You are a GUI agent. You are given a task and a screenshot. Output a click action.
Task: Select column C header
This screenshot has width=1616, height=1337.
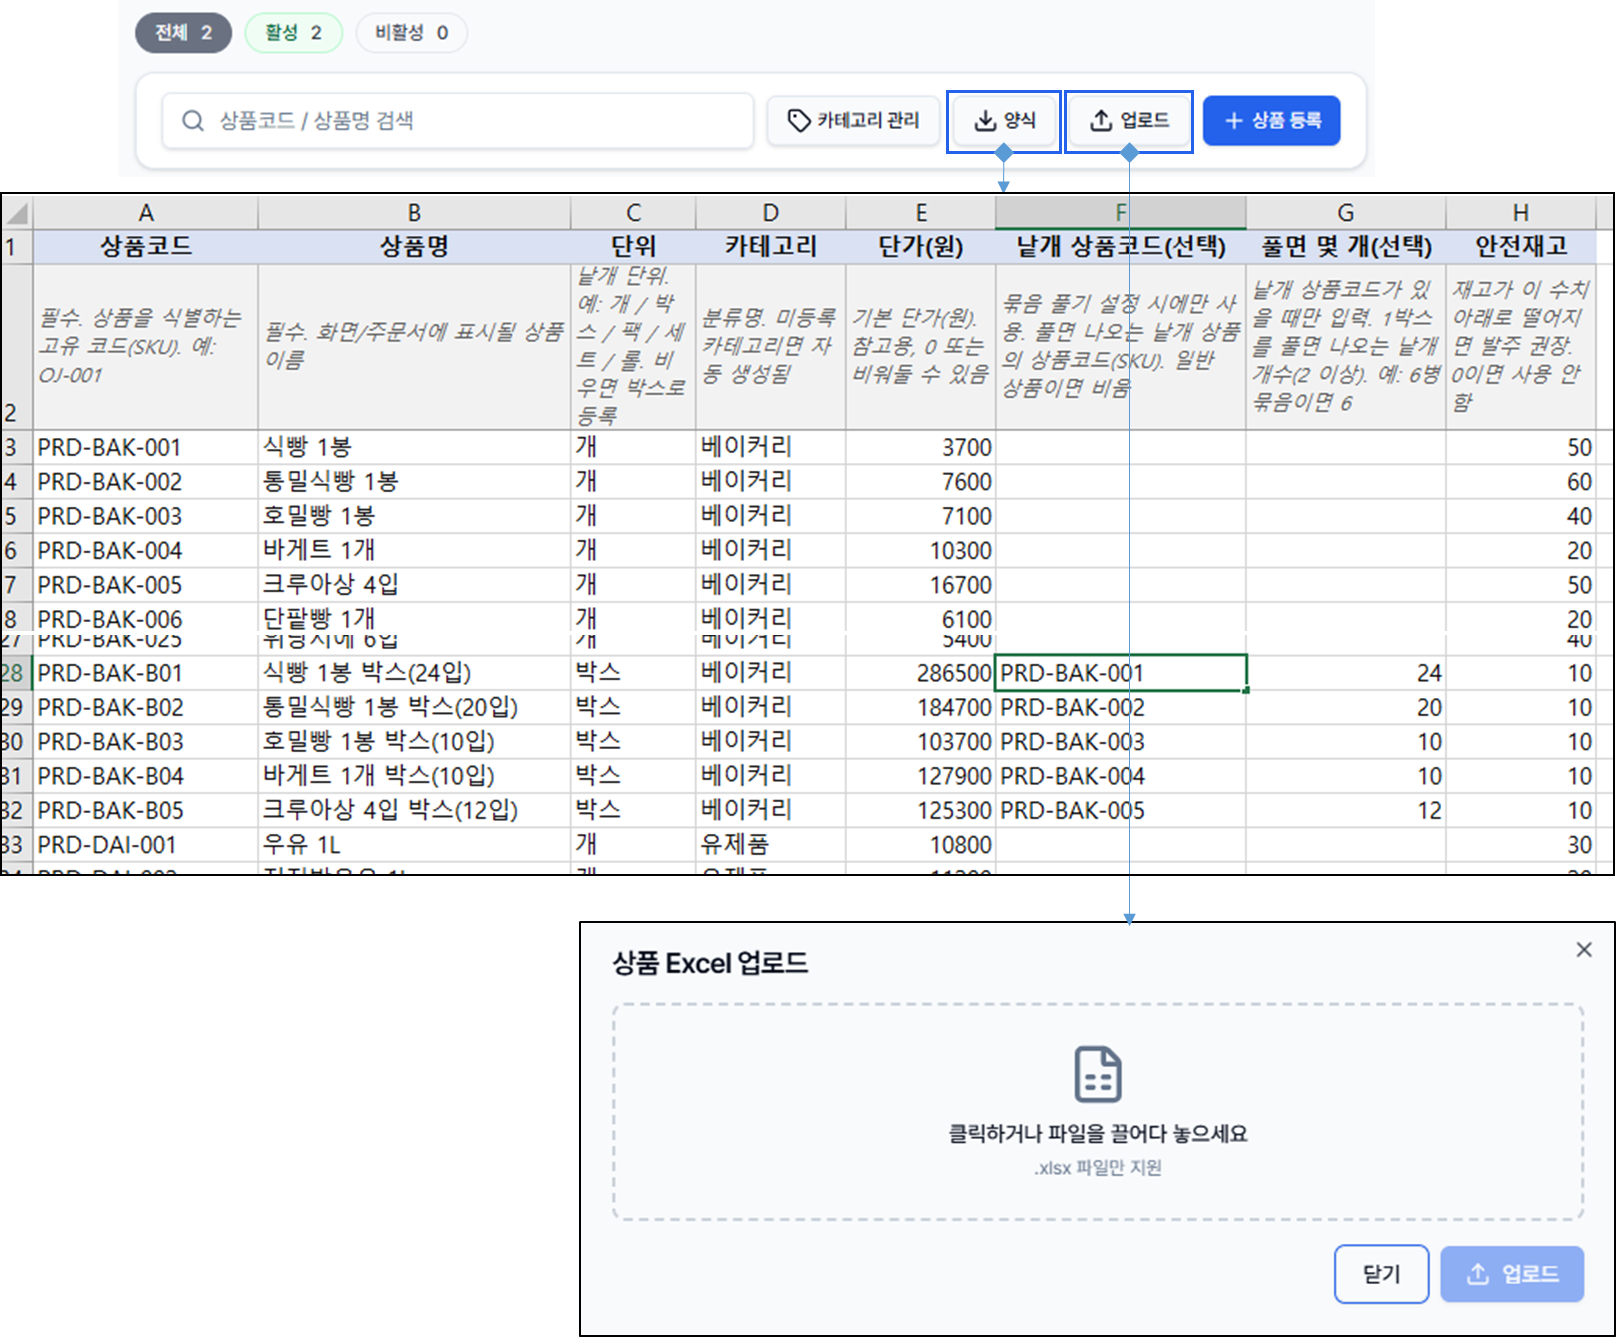(x=633, y=213)
